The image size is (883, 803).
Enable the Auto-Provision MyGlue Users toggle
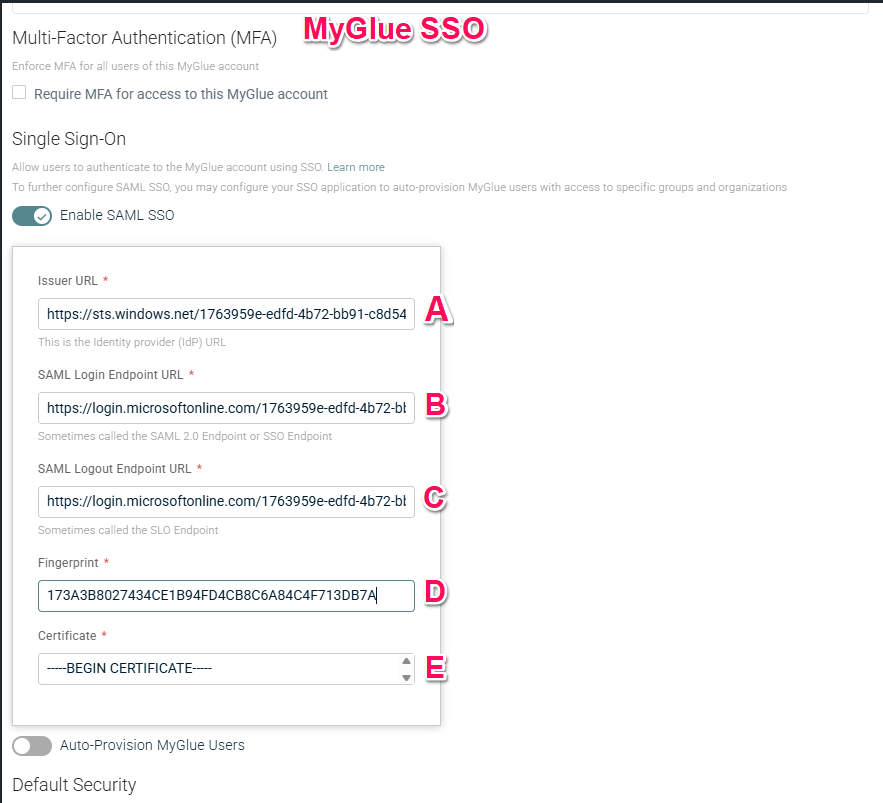tap(32, 745)
